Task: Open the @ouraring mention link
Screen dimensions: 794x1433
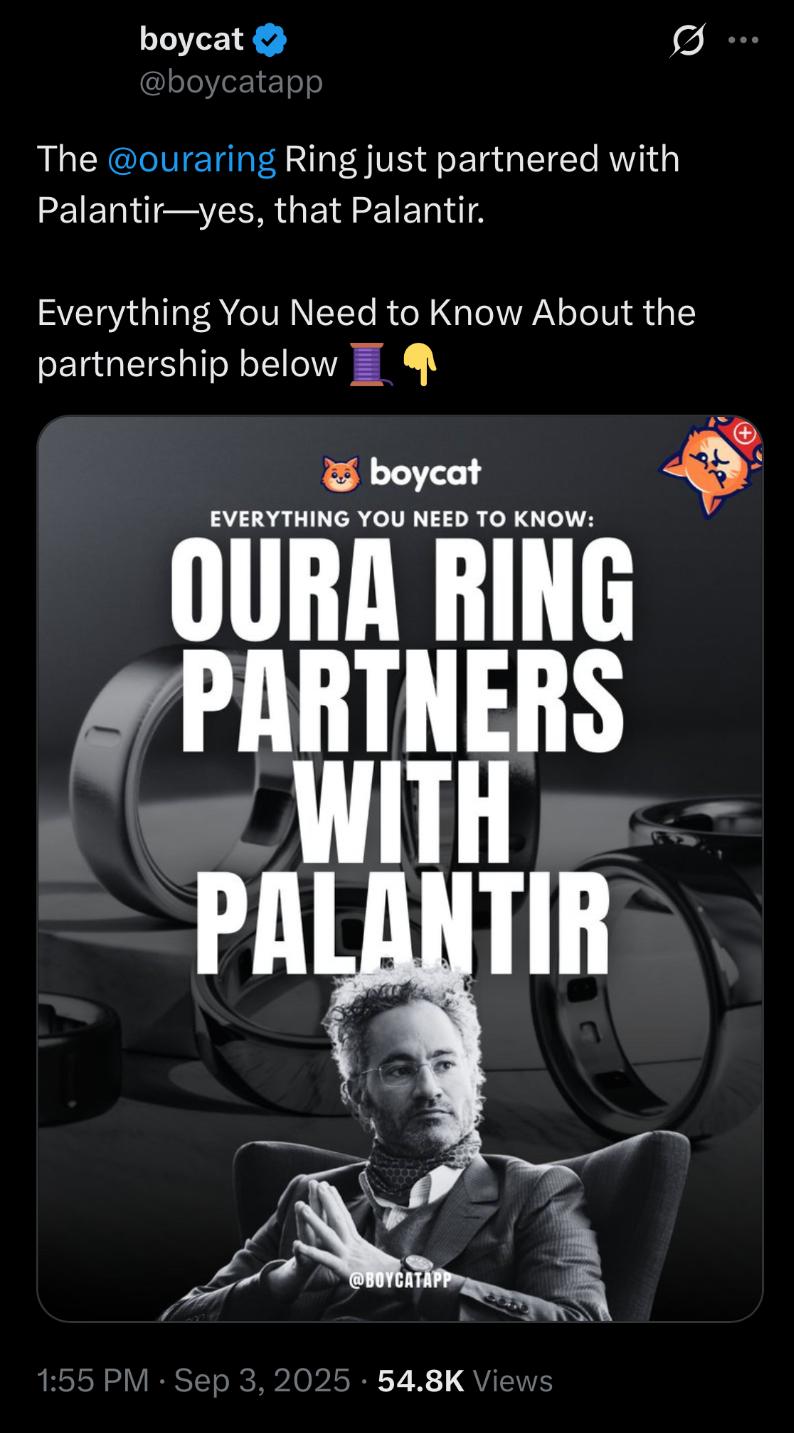Action: [191, 159]
